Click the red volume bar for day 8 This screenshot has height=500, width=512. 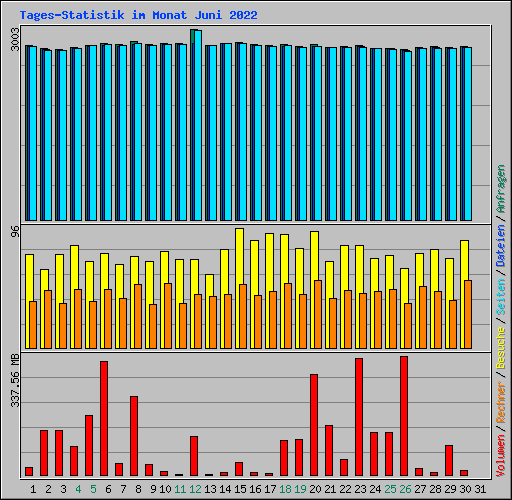134,436
